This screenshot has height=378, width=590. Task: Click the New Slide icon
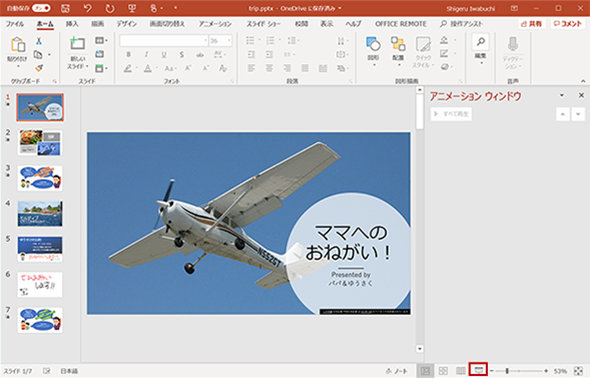pos(78,44)
